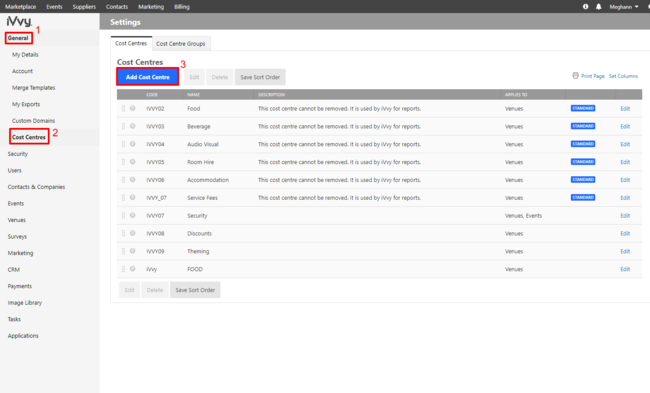The height and width of the screenshot is (393, 650).
Task: Grab the drag handle for Theming row
Action: point(123,251)
